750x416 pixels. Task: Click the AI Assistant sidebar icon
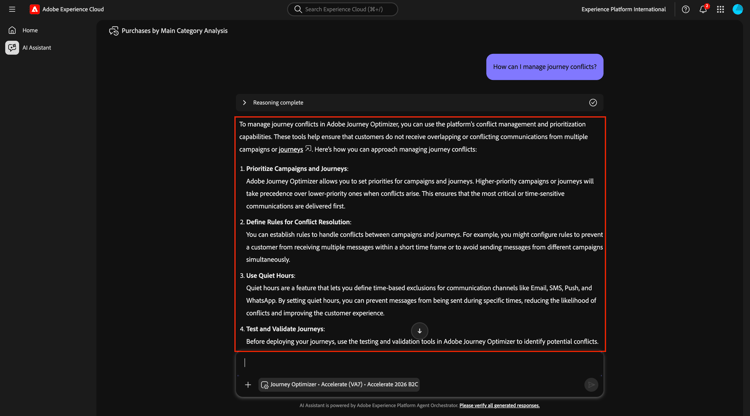pyautogui.click(x=12, y=48)
